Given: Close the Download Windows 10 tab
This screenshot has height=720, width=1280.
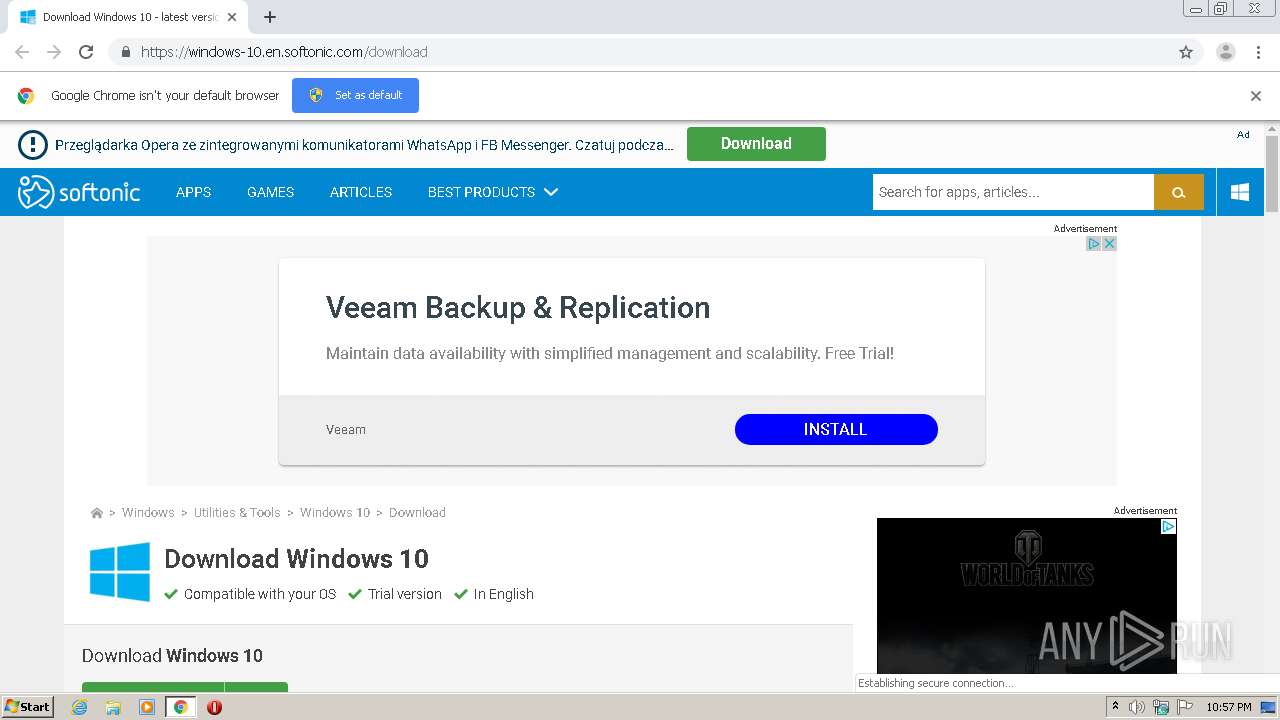Looking at the screenshot, I should coord(232,17).
